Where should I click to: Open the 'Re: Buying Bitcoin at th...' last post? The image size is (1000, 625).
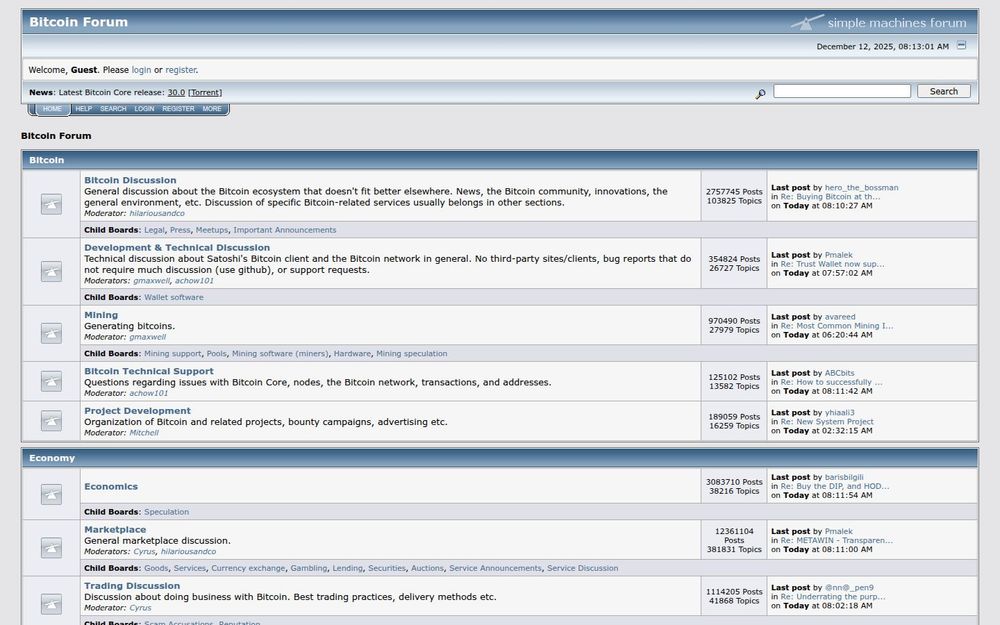[830, 197]
